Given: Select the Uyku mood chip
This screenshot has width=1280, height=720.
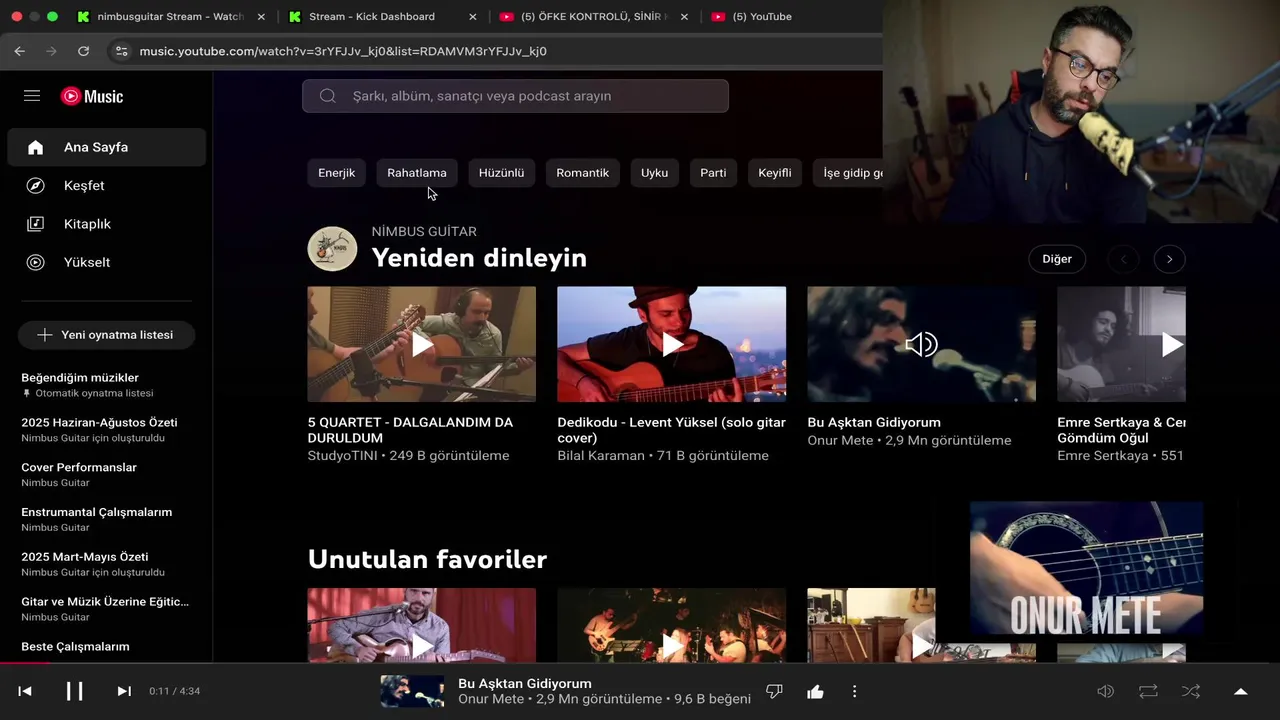Looking at the screenshot, I should click(654, 173).
